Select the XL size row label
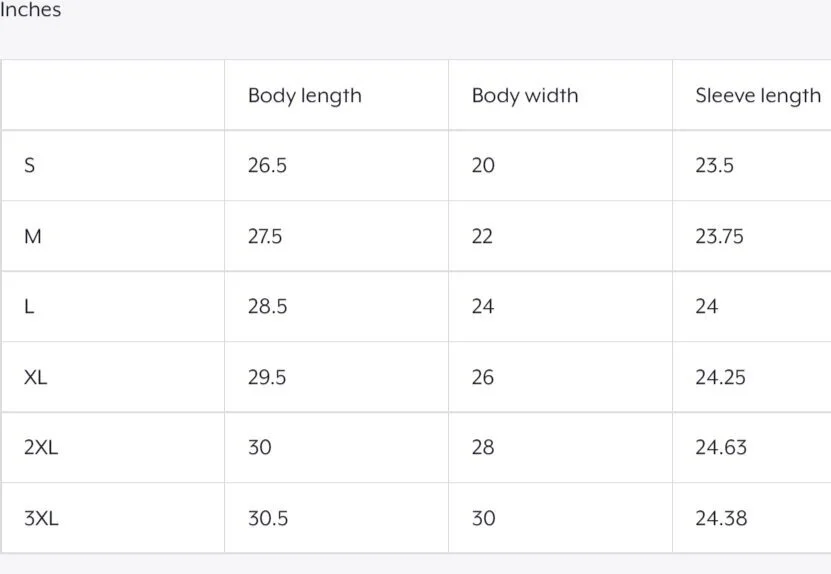Screen dimensions: 831x574 coord(35,378)
